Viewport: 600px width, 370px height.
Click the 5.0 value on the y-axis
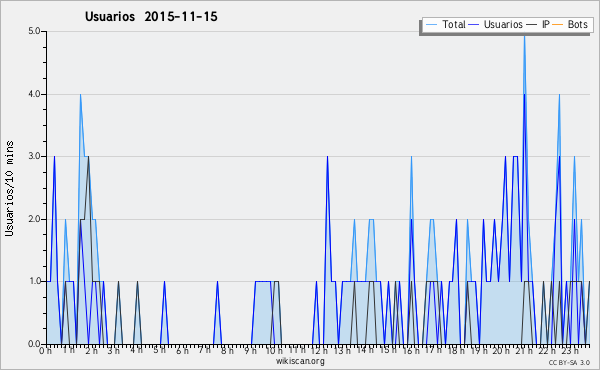pyautogui.click(x=34, y=31)
